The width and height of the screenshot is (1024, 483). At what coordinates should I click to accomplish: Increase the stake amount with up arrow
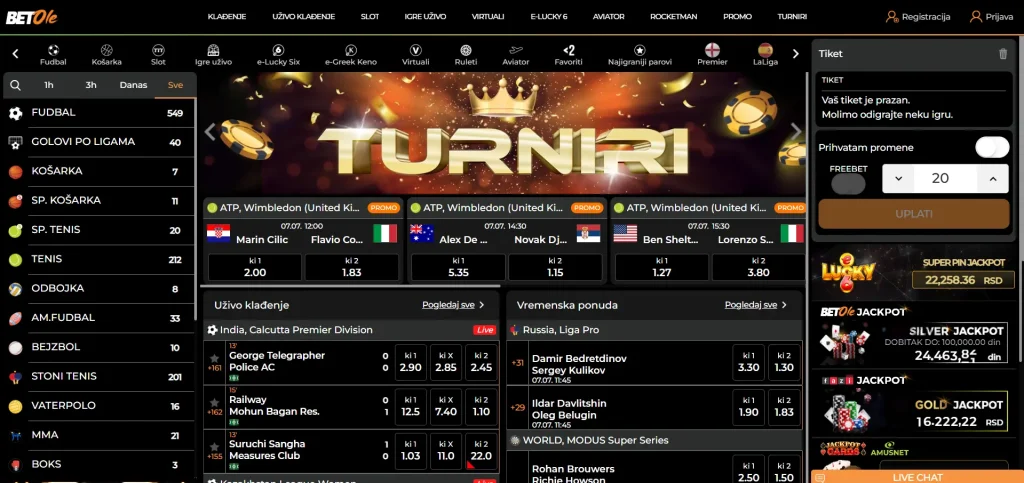pyautogui.click(x=992, y=179)
